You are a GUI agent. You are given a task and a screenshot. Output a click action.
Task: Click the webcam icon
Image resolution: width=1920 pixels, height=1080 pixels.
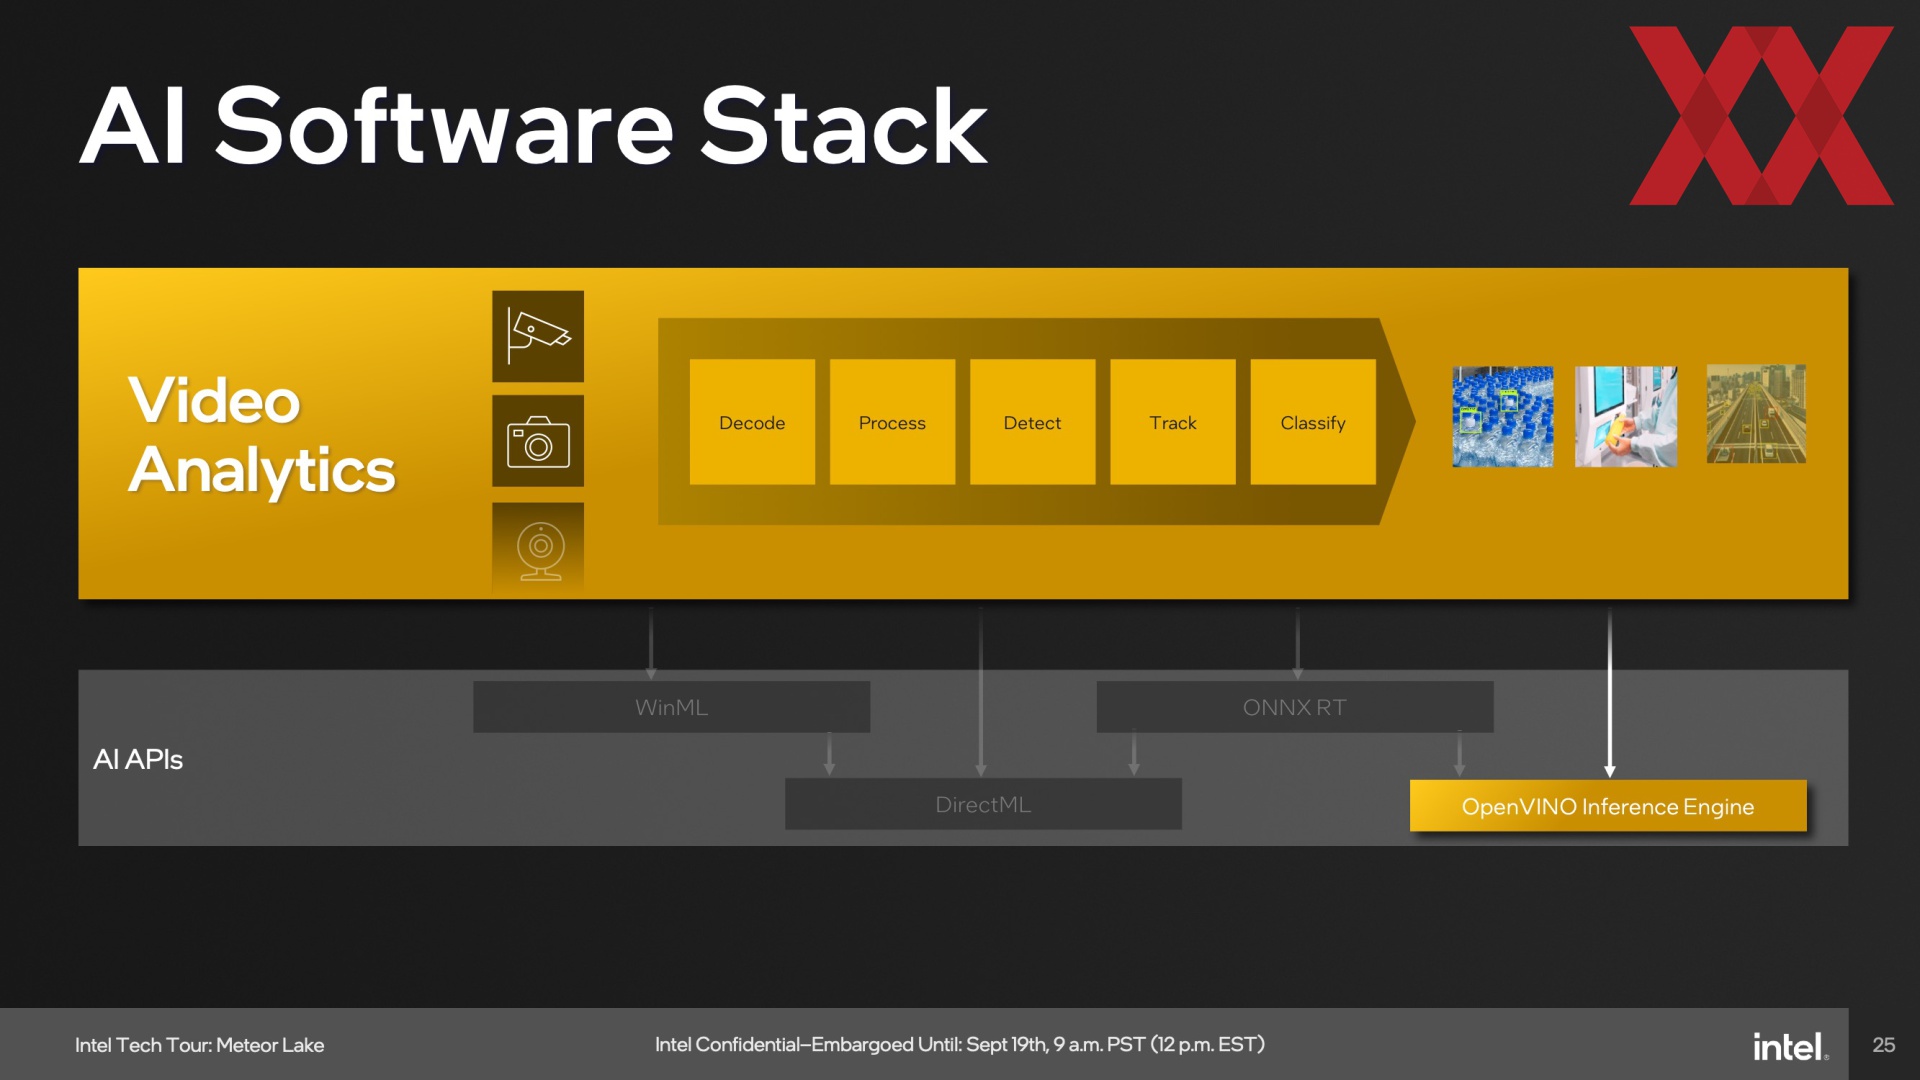point(538,548)
